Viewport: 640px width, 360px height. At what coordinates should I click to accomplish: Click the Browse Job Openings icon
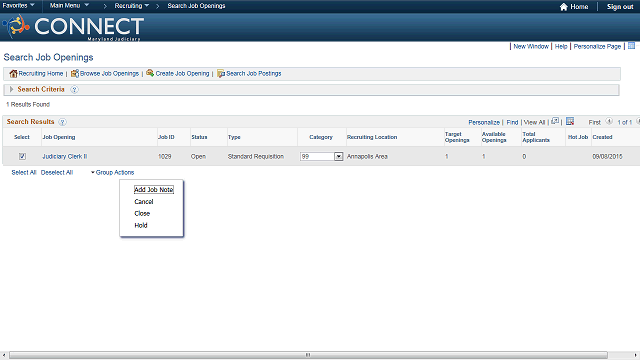tap(75, 73)
